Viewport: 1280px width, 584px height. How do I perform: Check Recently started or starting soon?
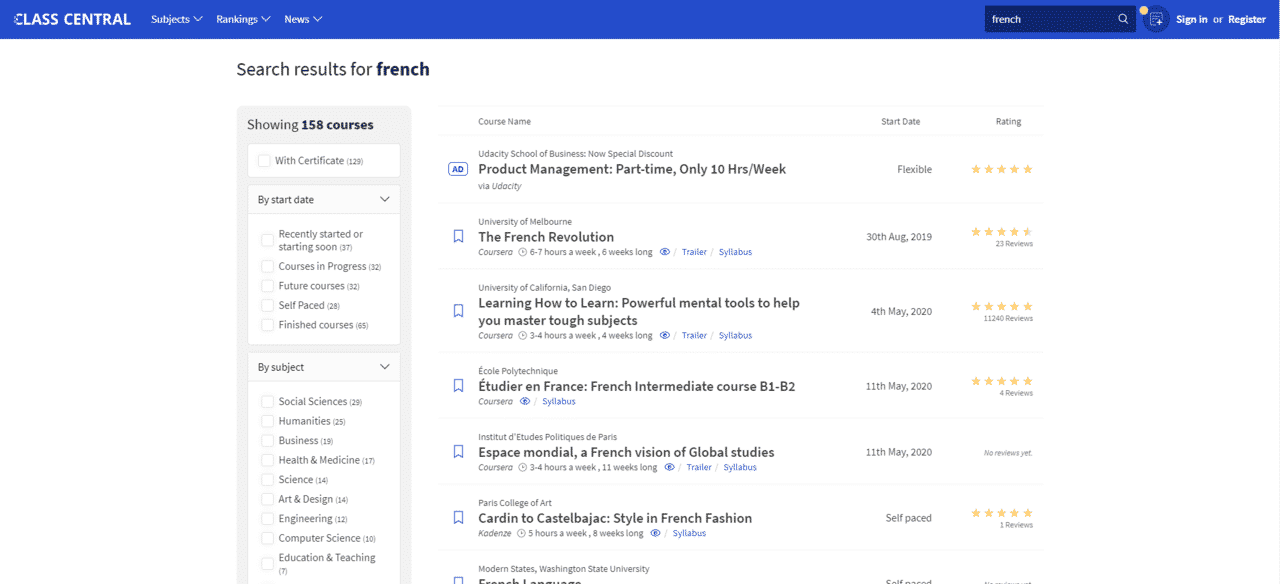(267, 240)
